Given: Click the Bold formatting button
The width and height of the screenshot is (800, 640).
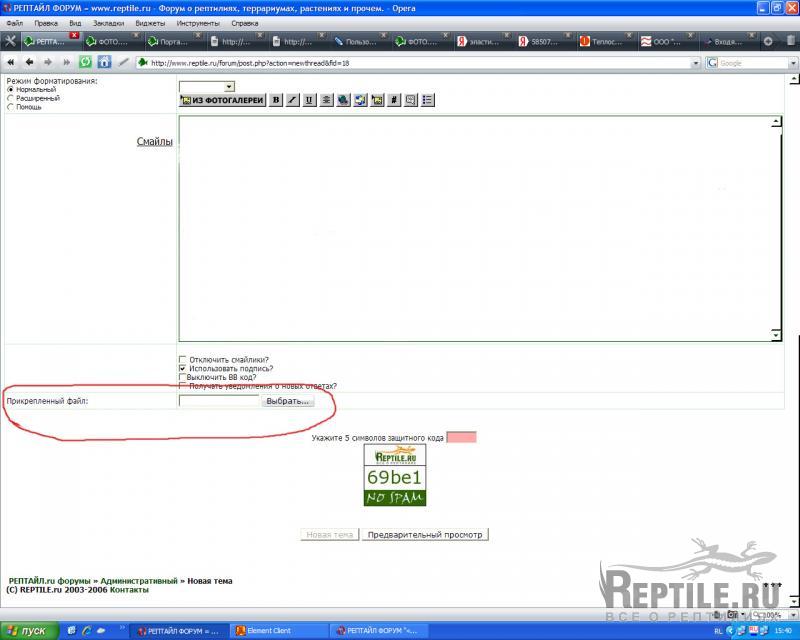Looking at the screenshot, I should [x=277, y=100].
